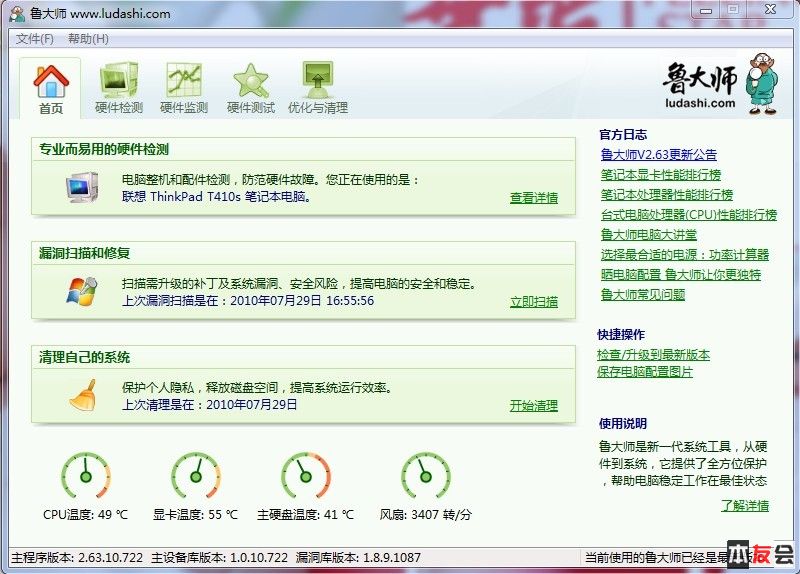Click the Ludashi app icon in the title bar

(x=17, y=14)
